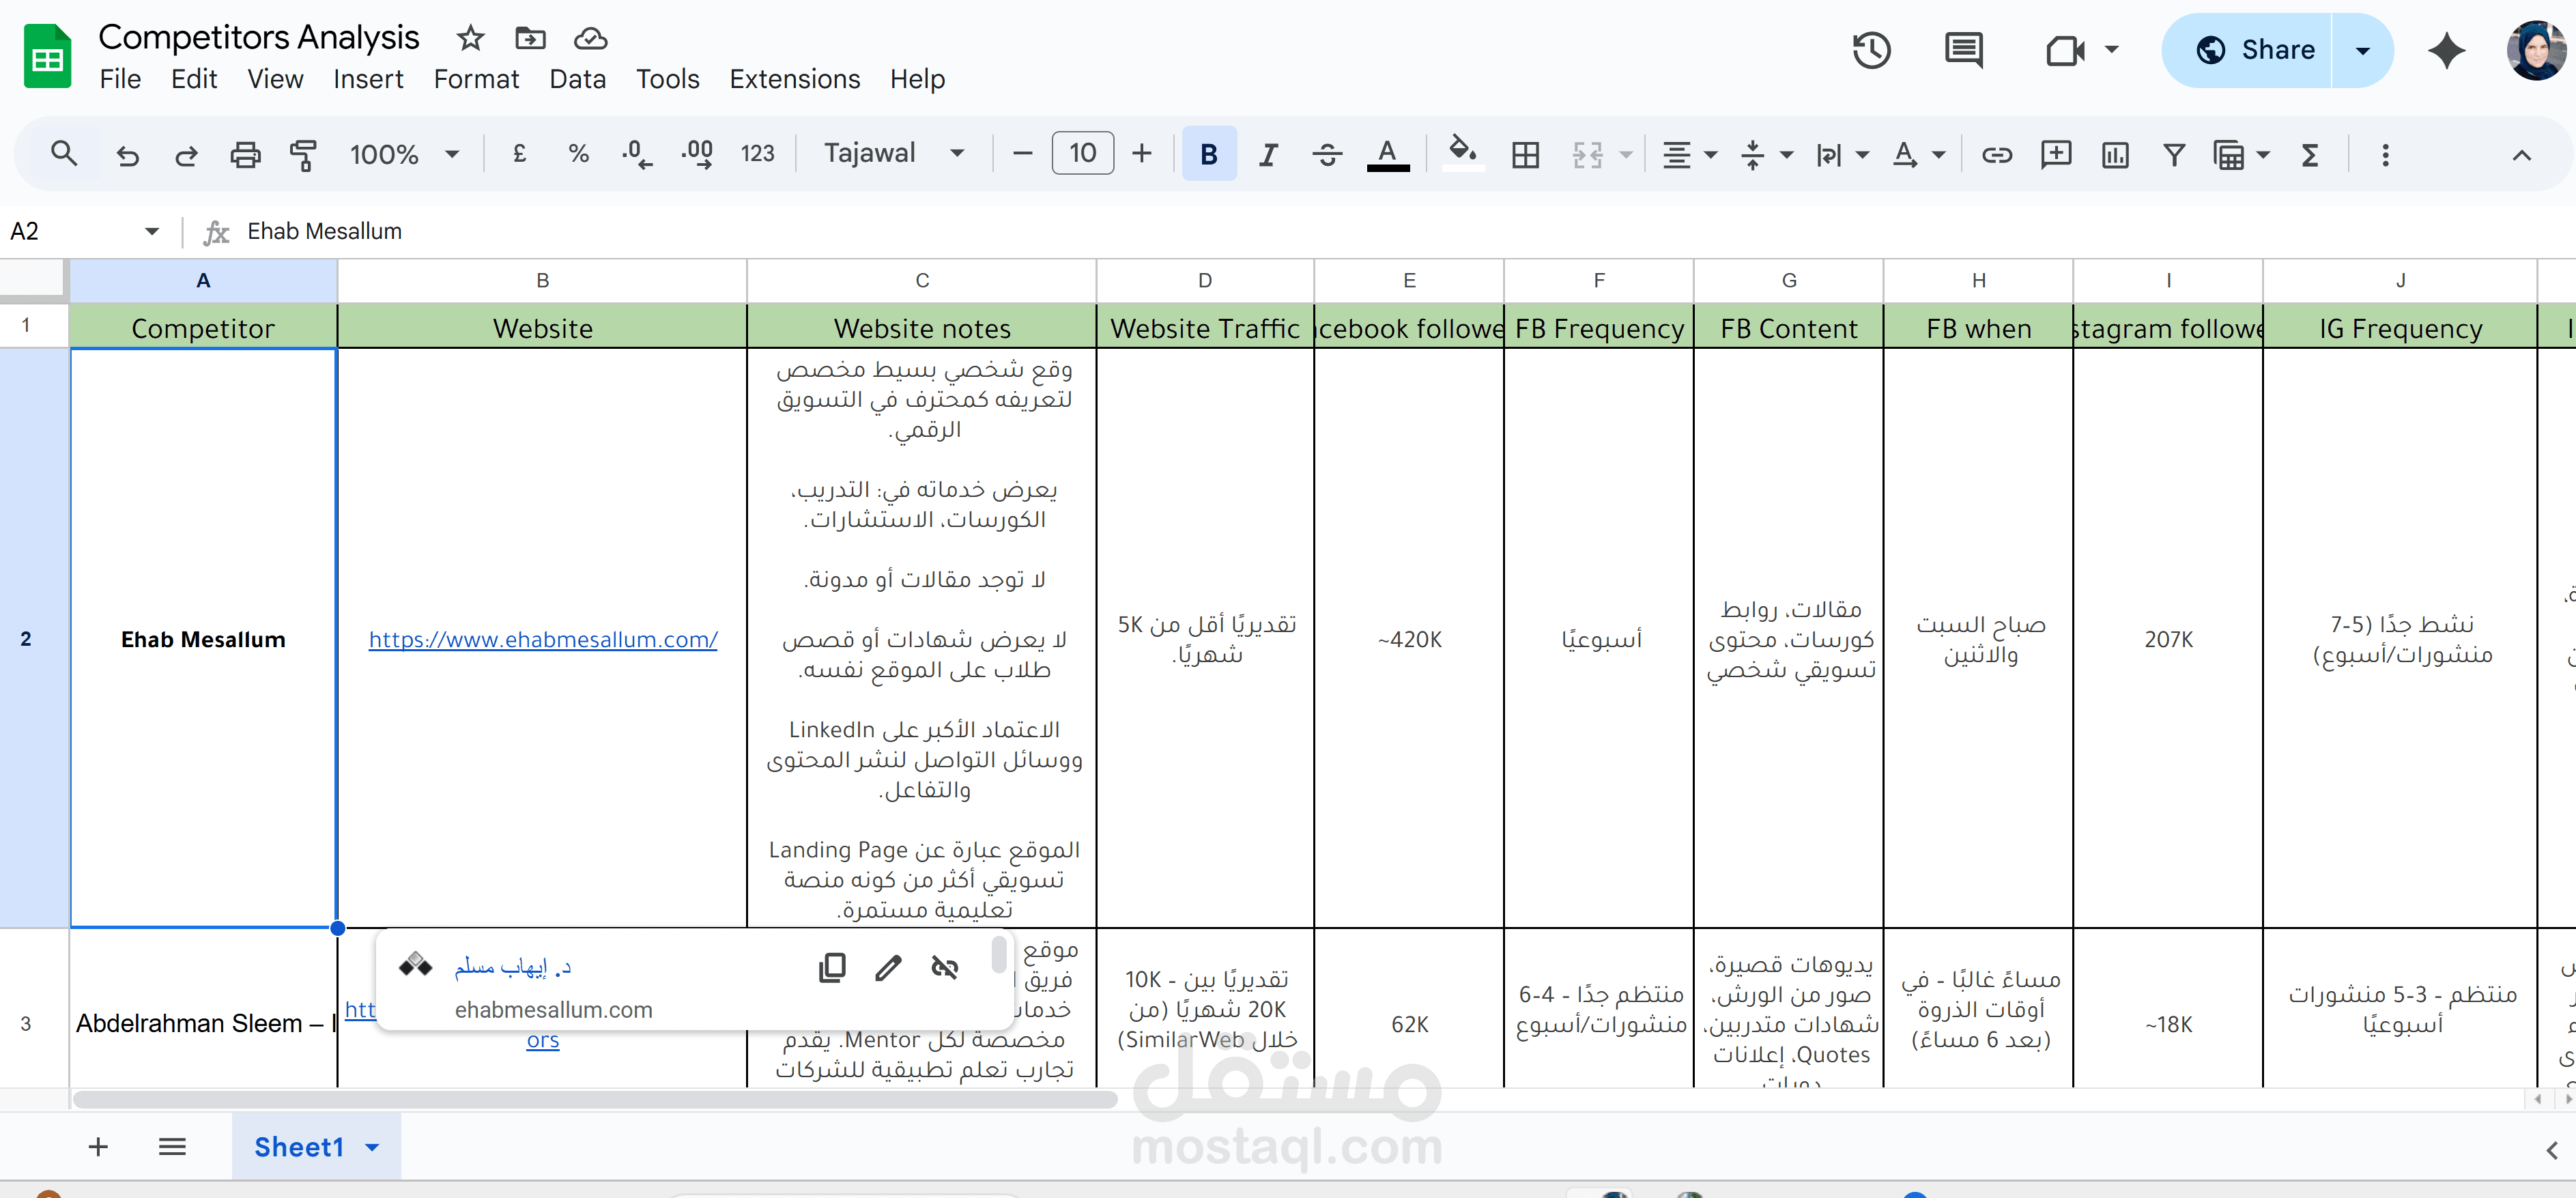Show the all sheets list
2576x1198 pixels.
click(x=172, y=1146)
